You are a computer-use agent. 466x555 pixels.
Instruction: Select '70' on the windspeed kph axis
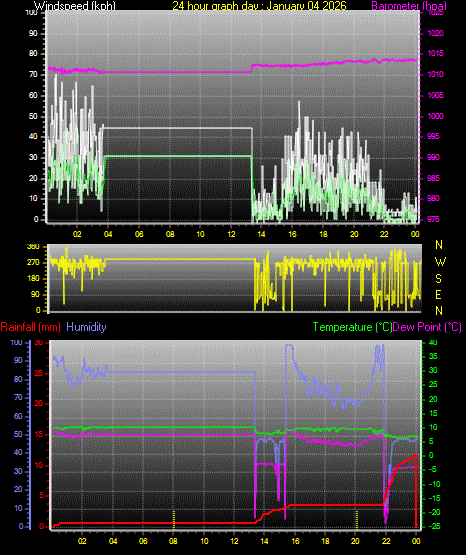33,75
